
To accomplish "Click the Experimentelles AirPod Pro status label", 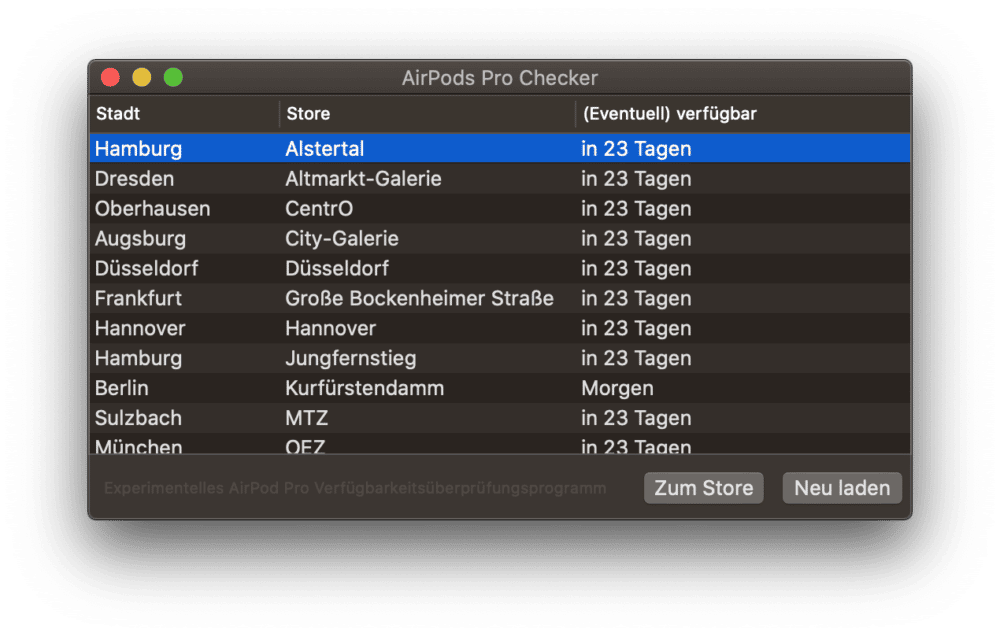I will pyautogui.click(x=355, y=489).
